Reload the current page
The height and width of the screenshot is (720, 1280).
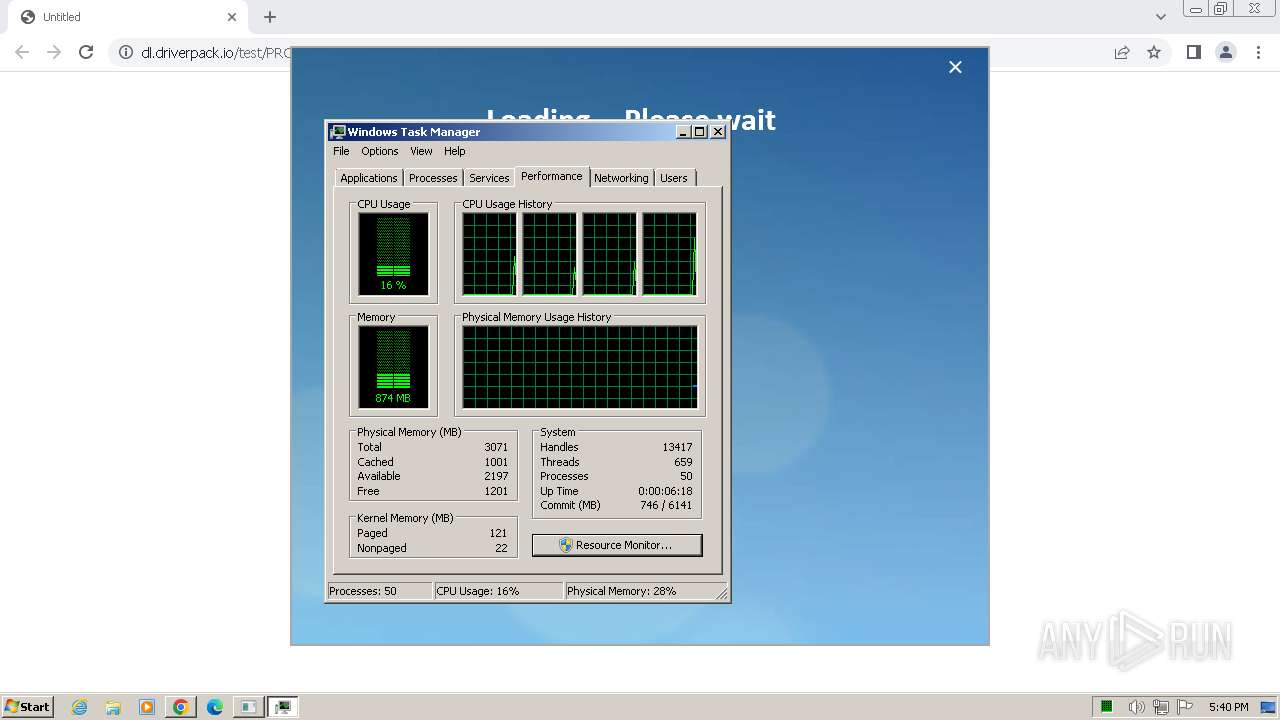tap(86, 52)
